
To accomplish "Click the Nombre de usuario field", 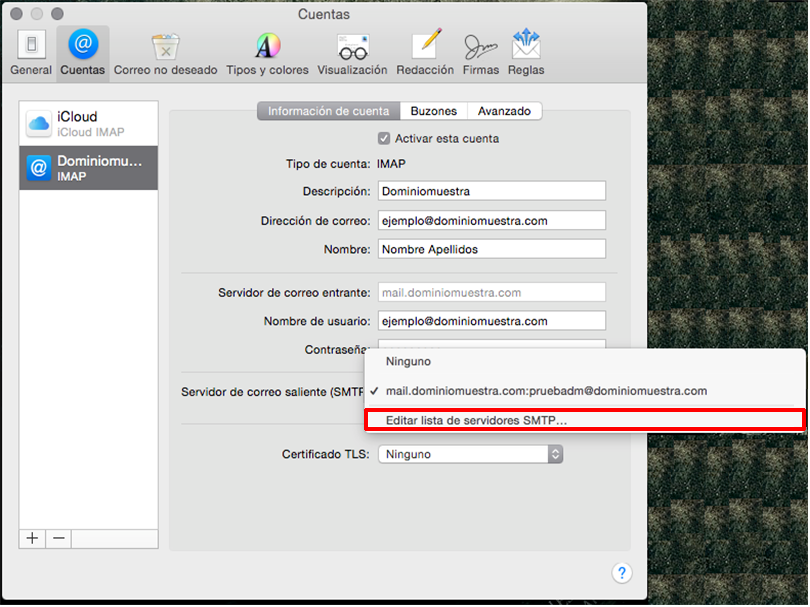I will 492,321.
